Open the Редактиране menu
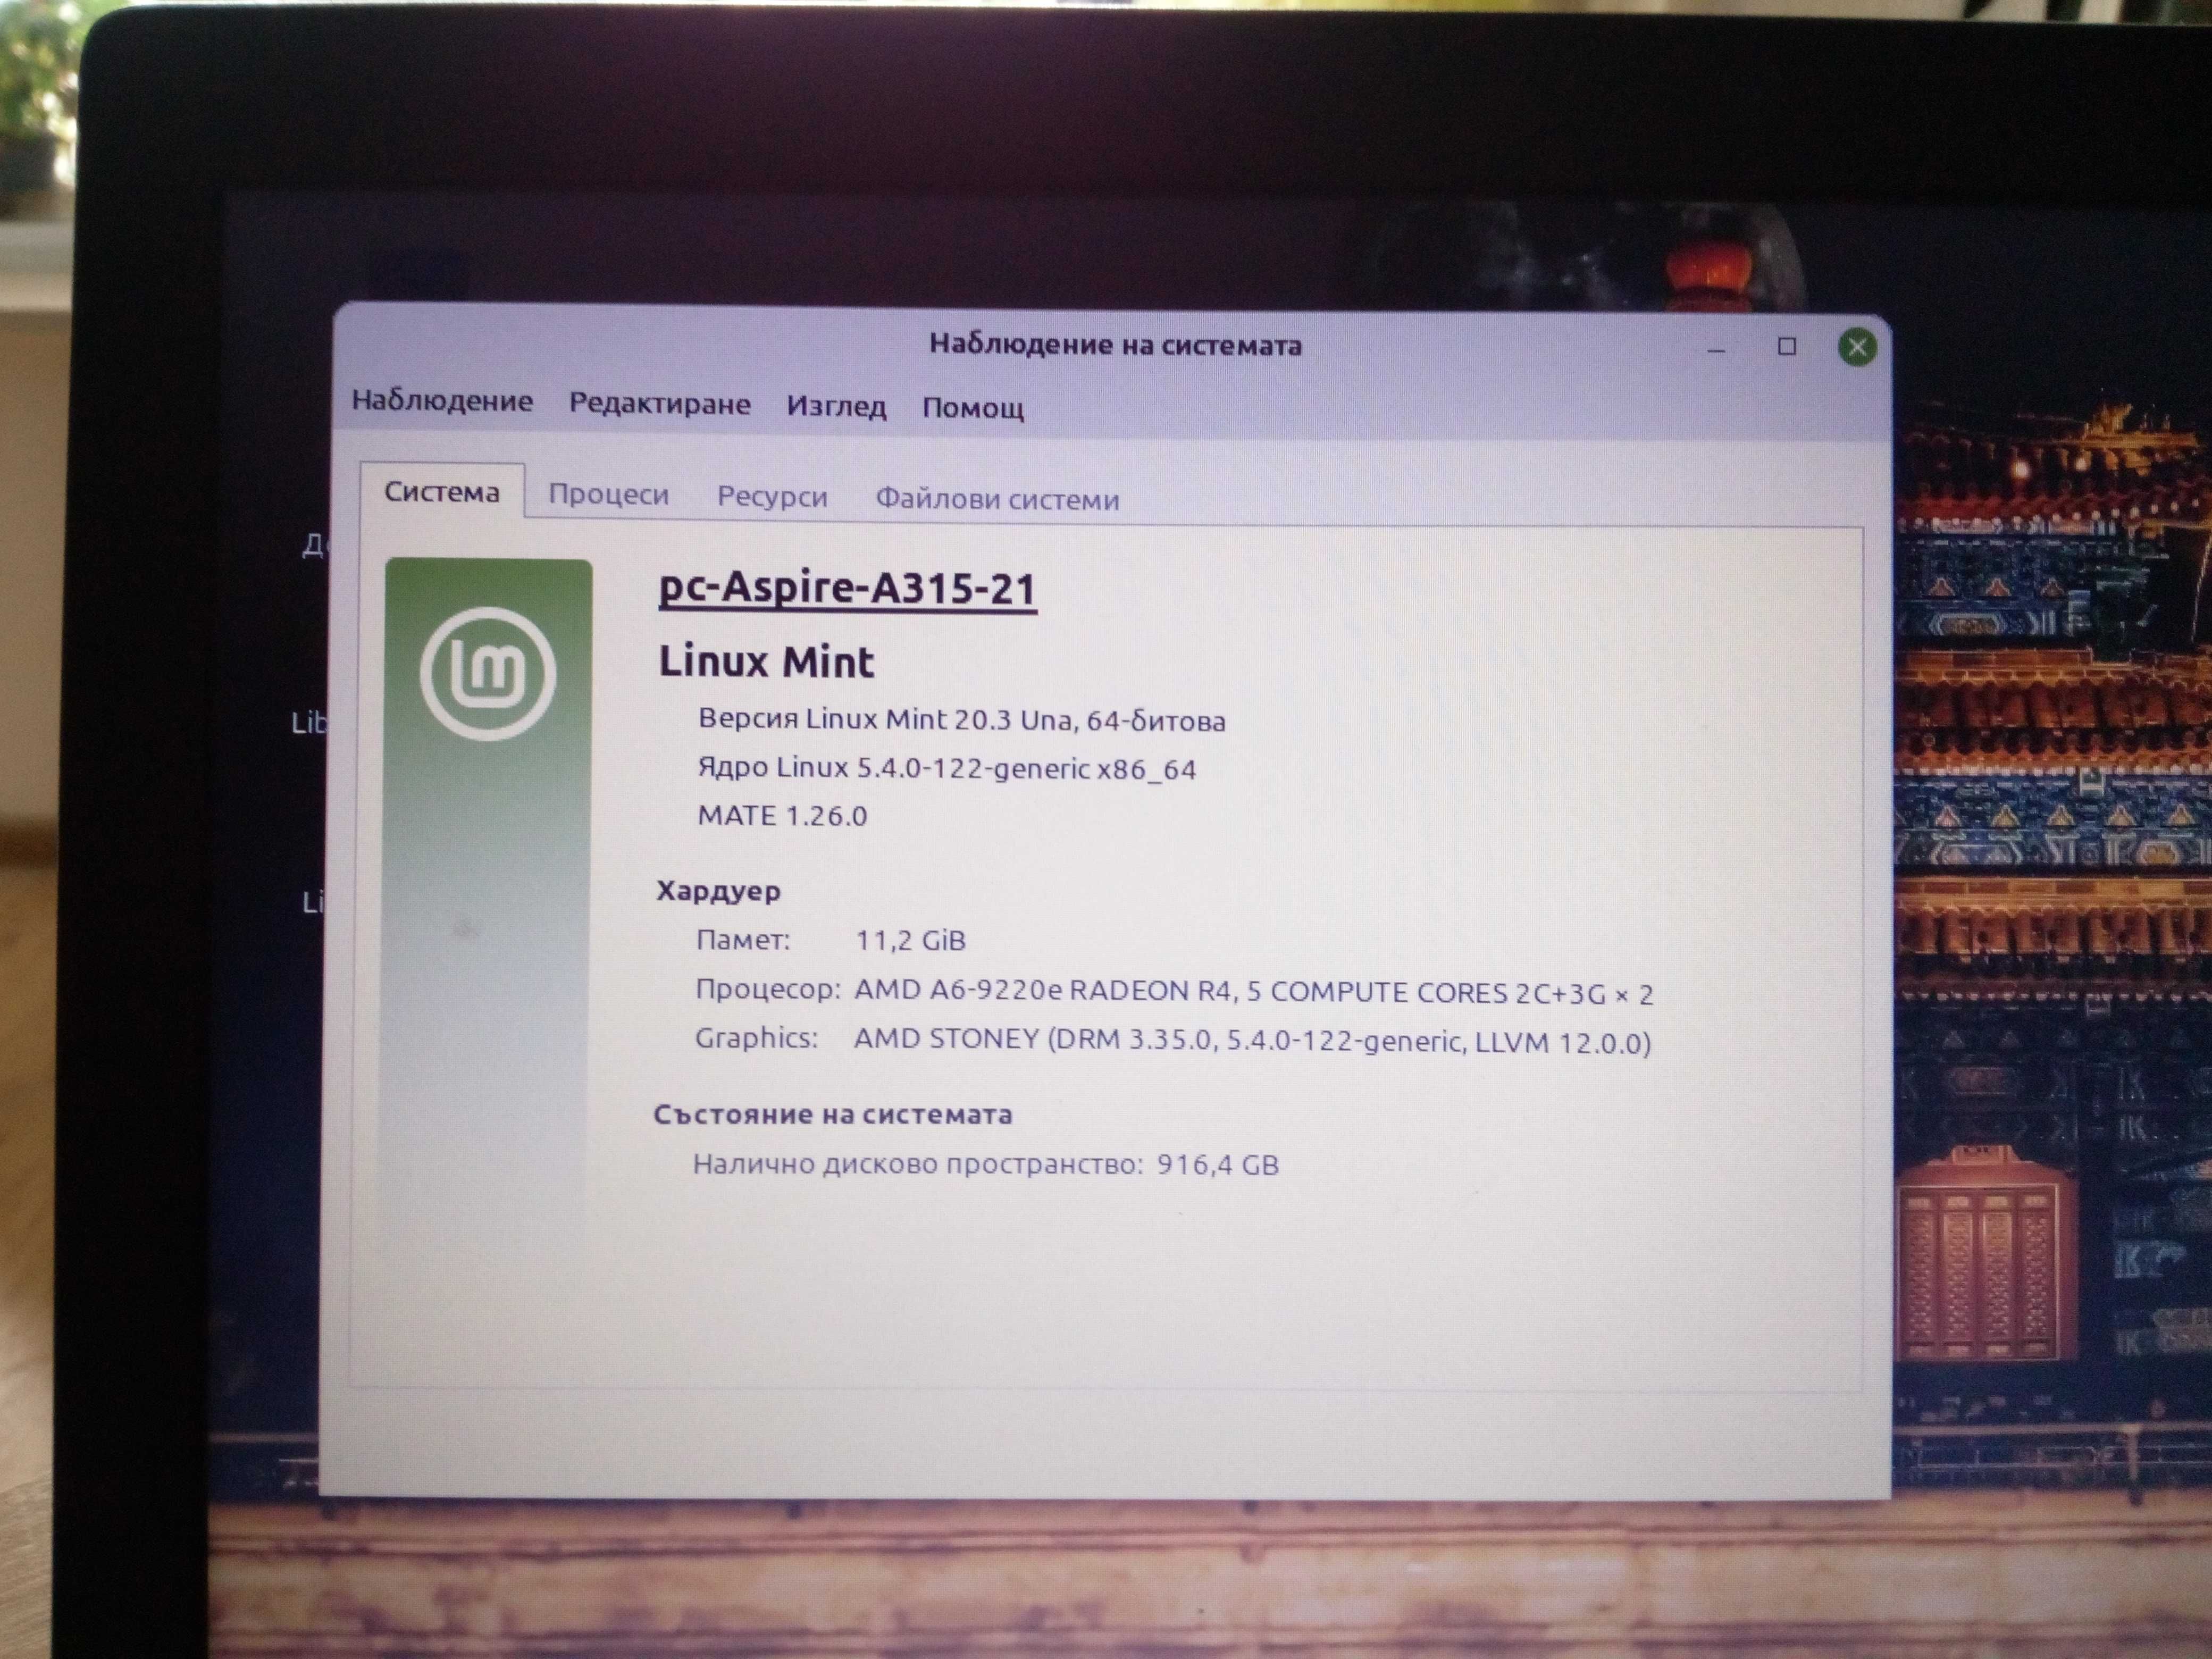 [660, 404]
